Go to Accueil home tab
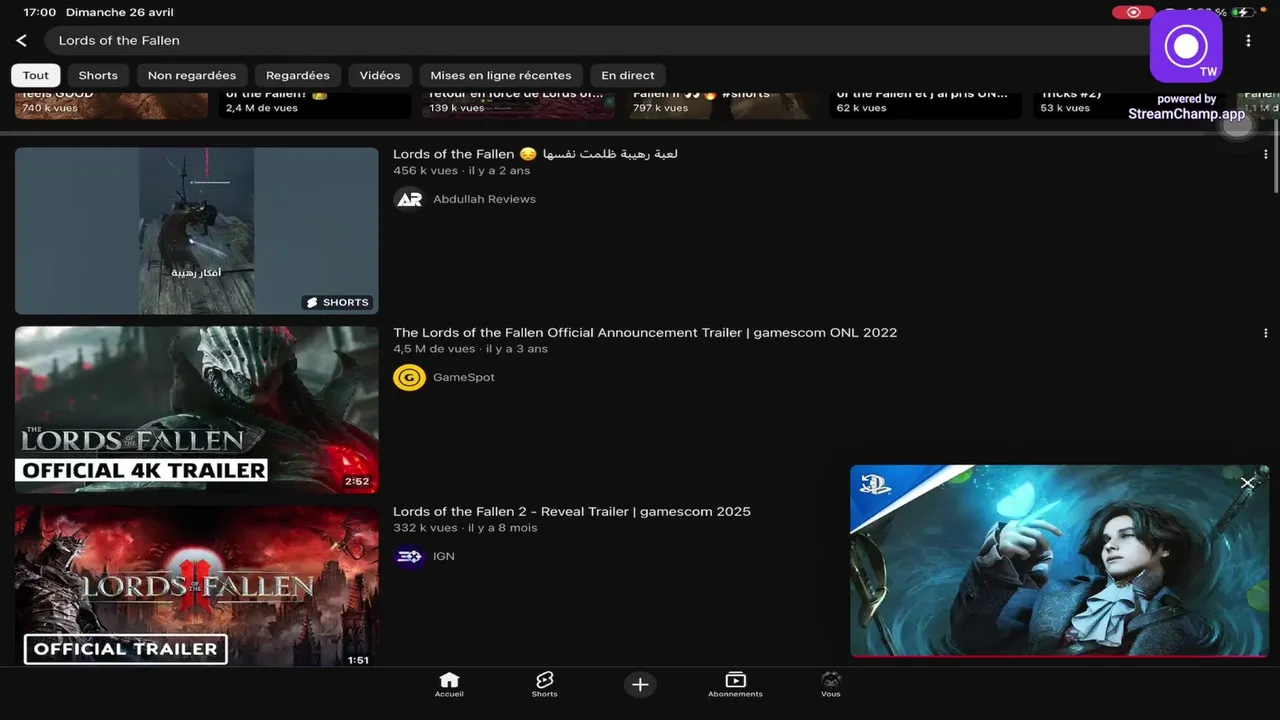This screenshot has width=1280, height=720. click(449, 684)
